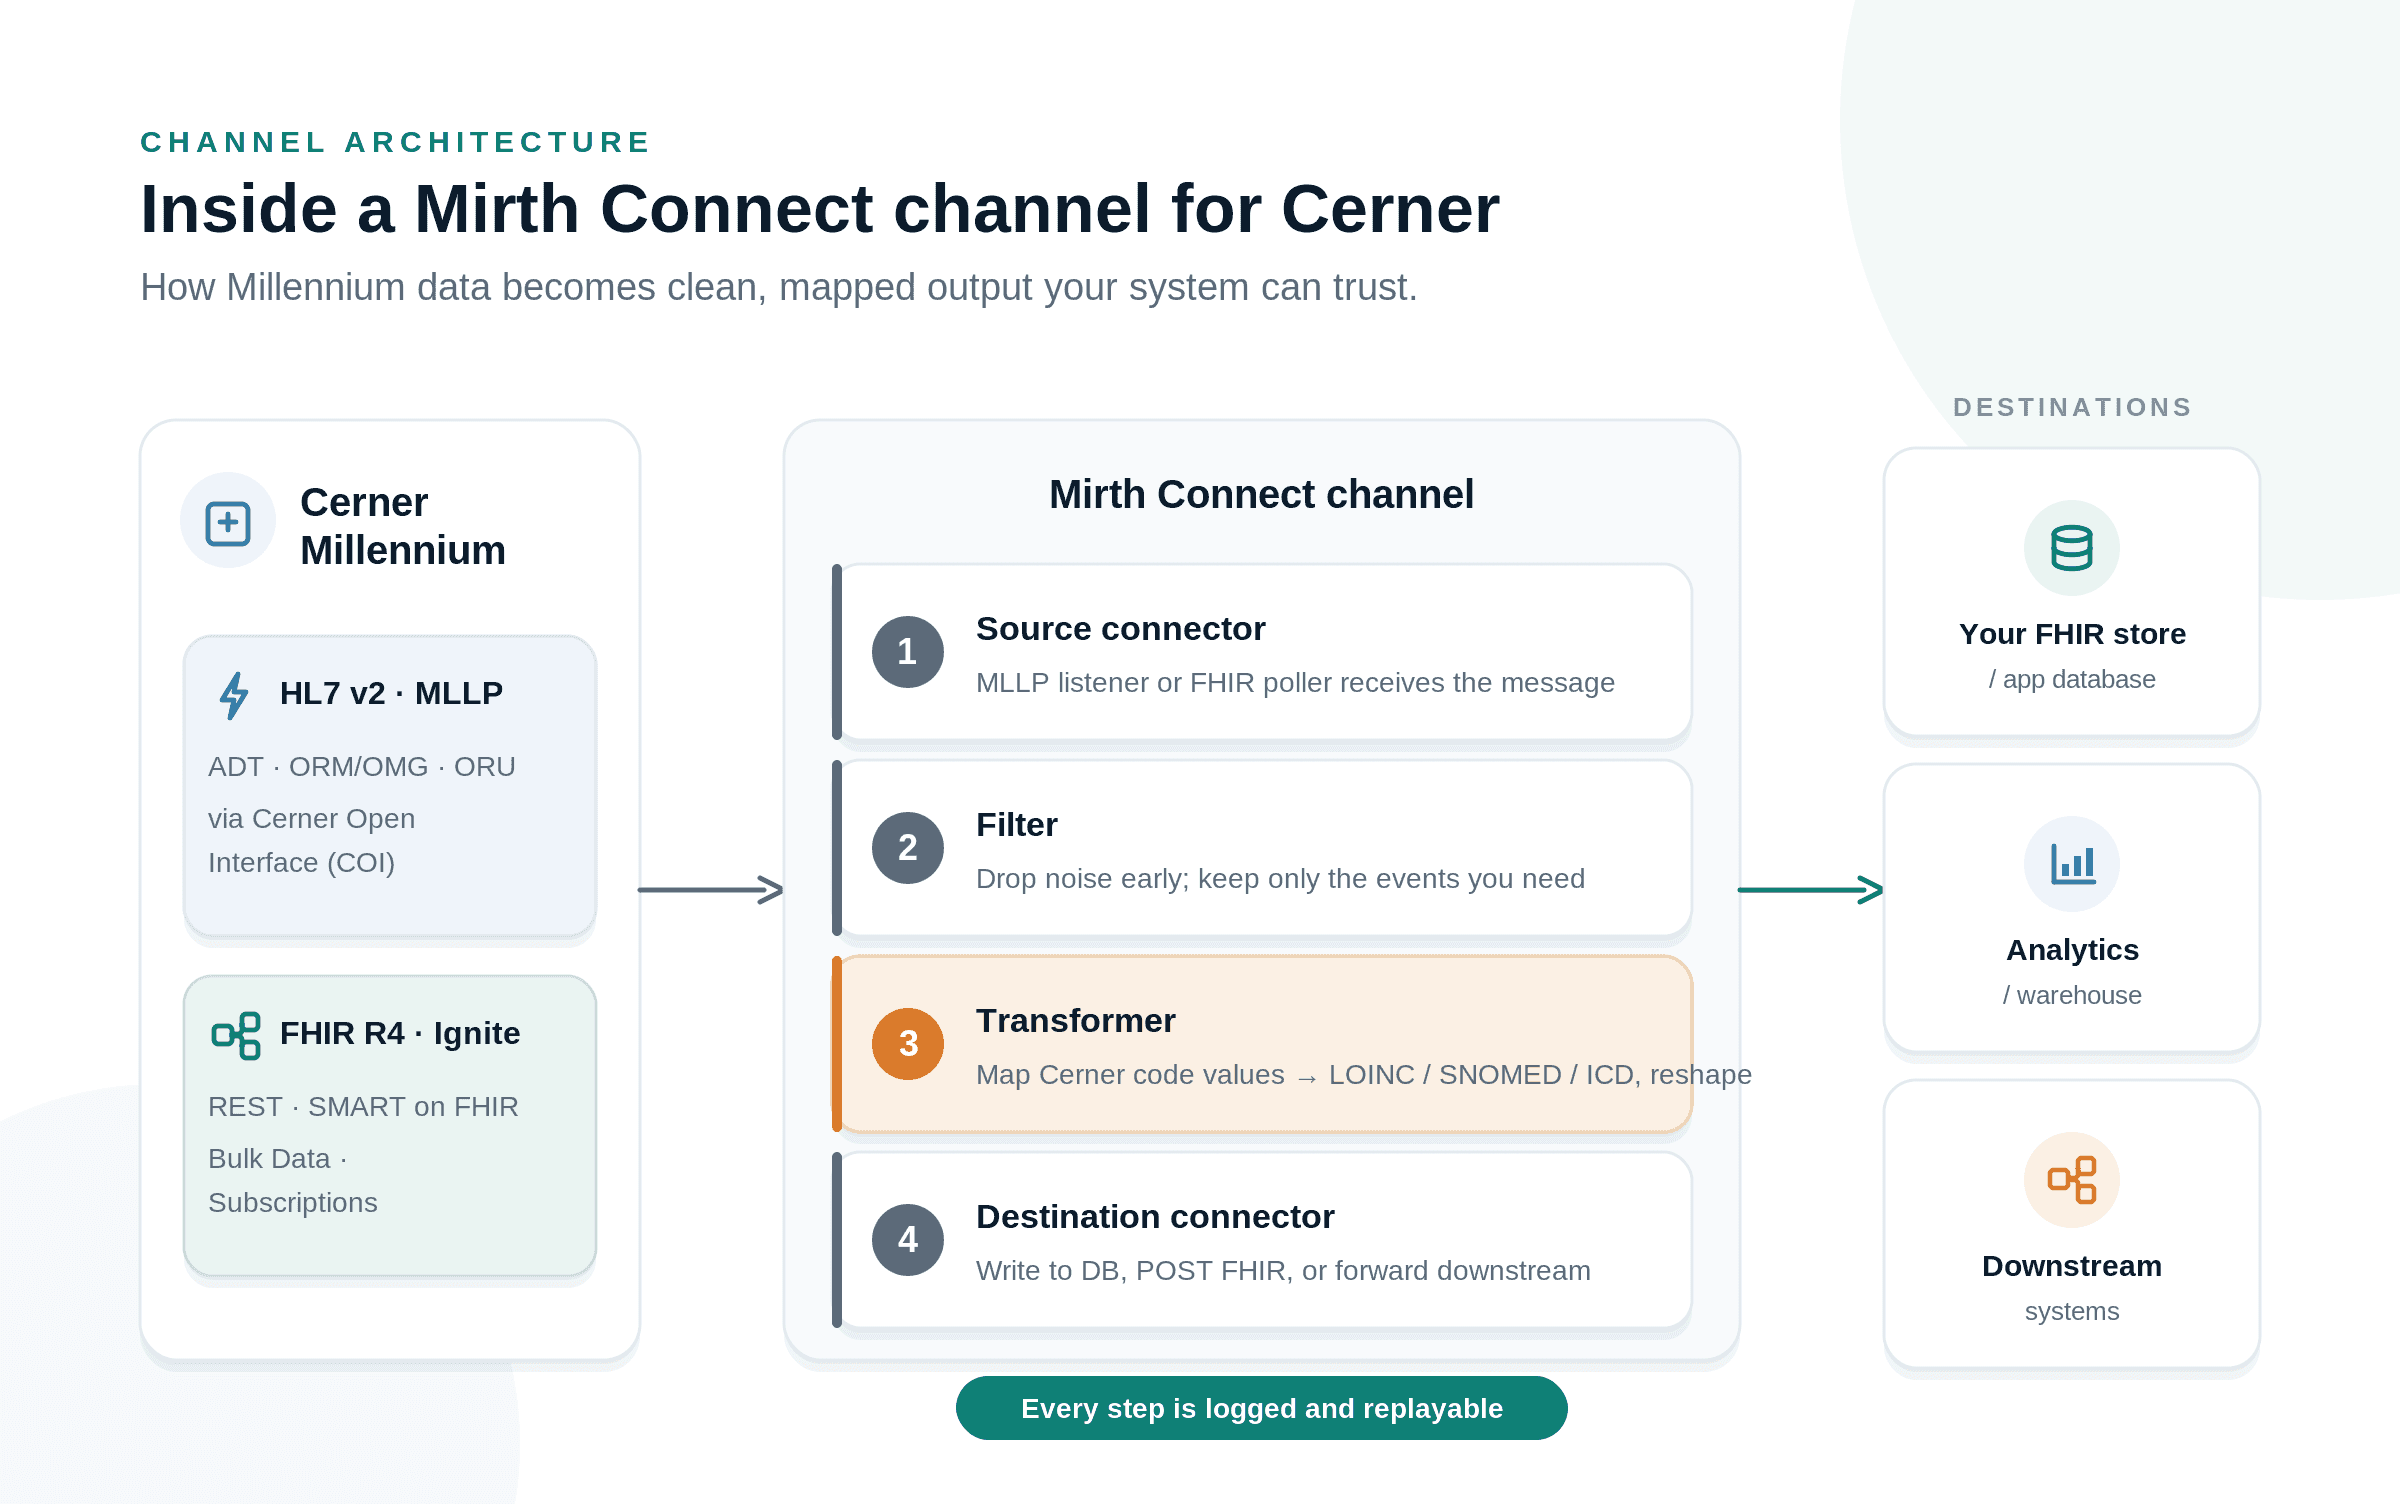Click 'Mirth Connect channel' panel title

tap(1262, 494)
